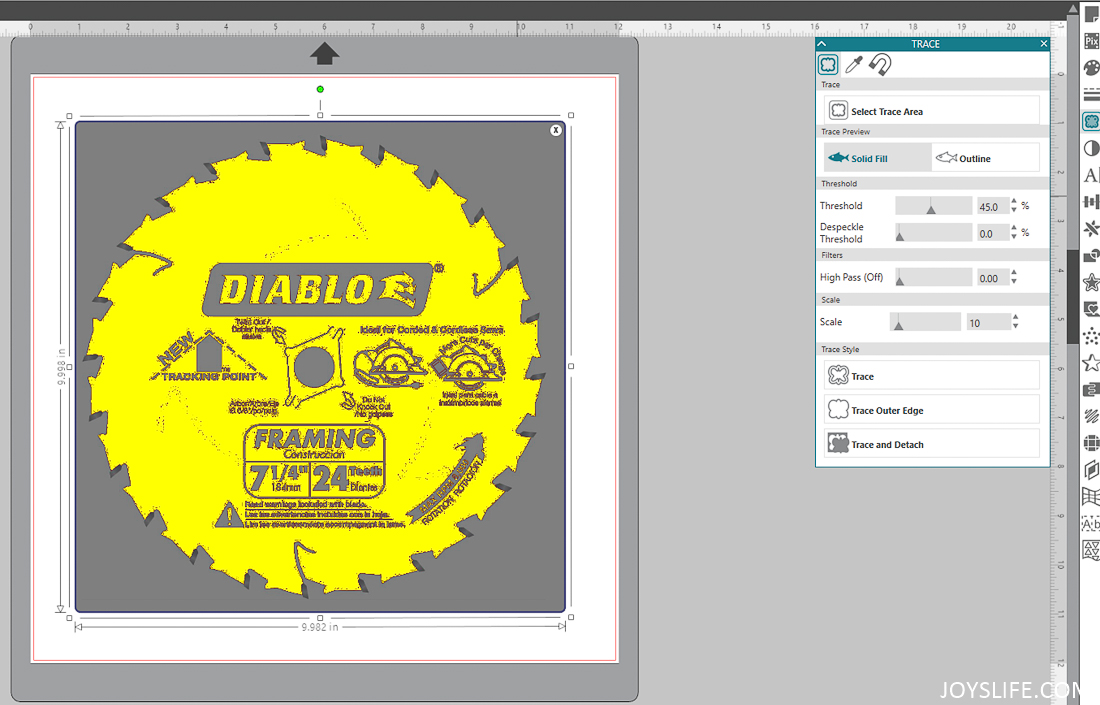Click the Threshold value field 45.0
1100x705 pixels.
tap(993, 206)
